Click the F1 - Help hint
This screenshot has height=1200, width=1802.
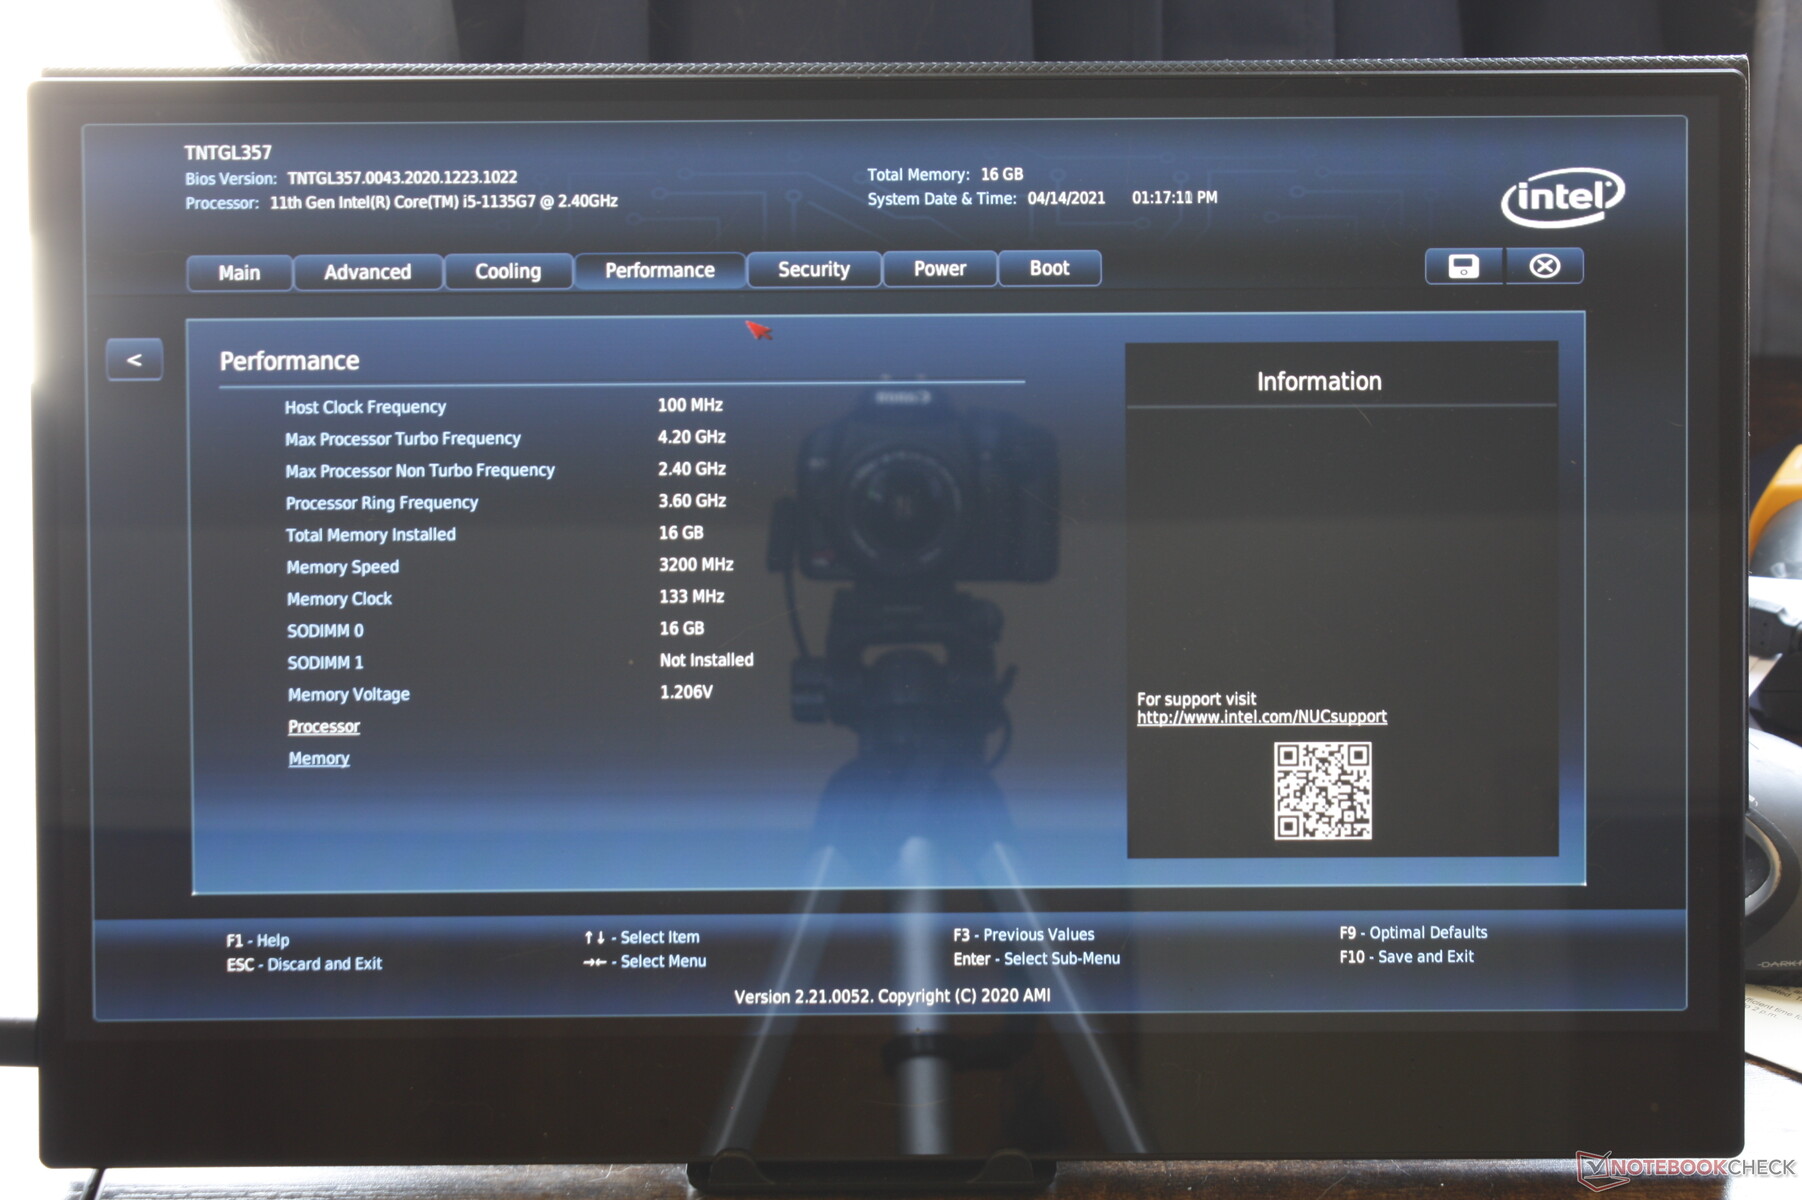click(258, 941)
